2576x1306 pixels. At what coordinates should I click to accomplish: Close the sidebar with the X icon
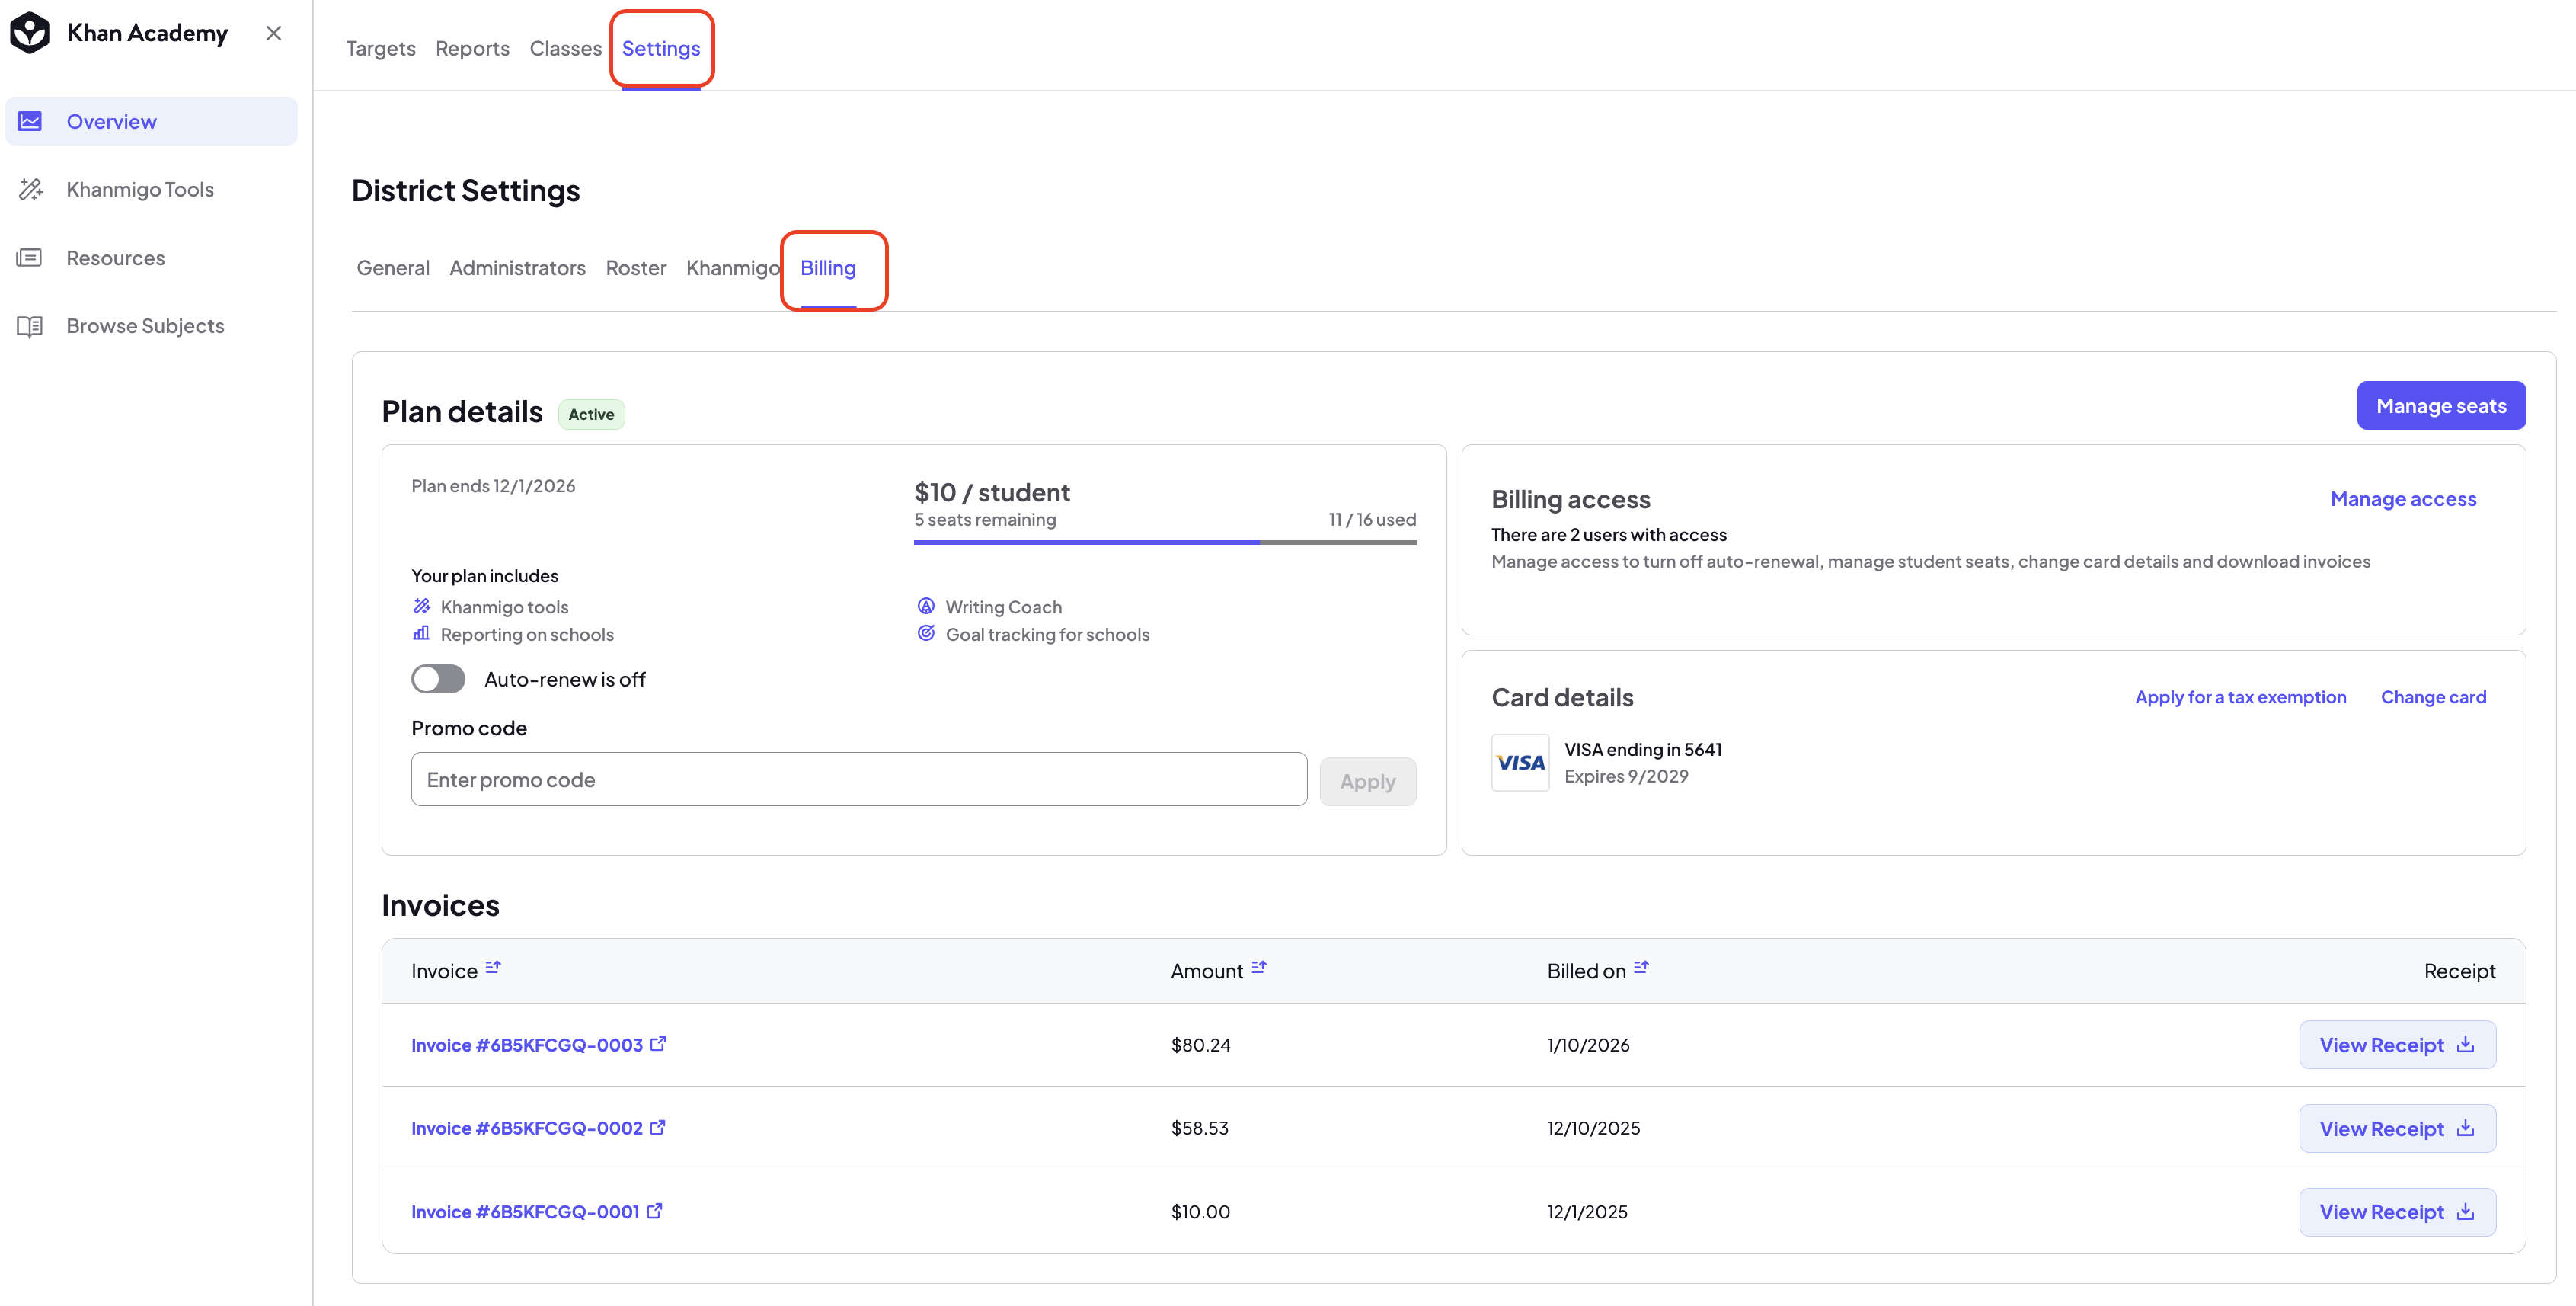274,33
